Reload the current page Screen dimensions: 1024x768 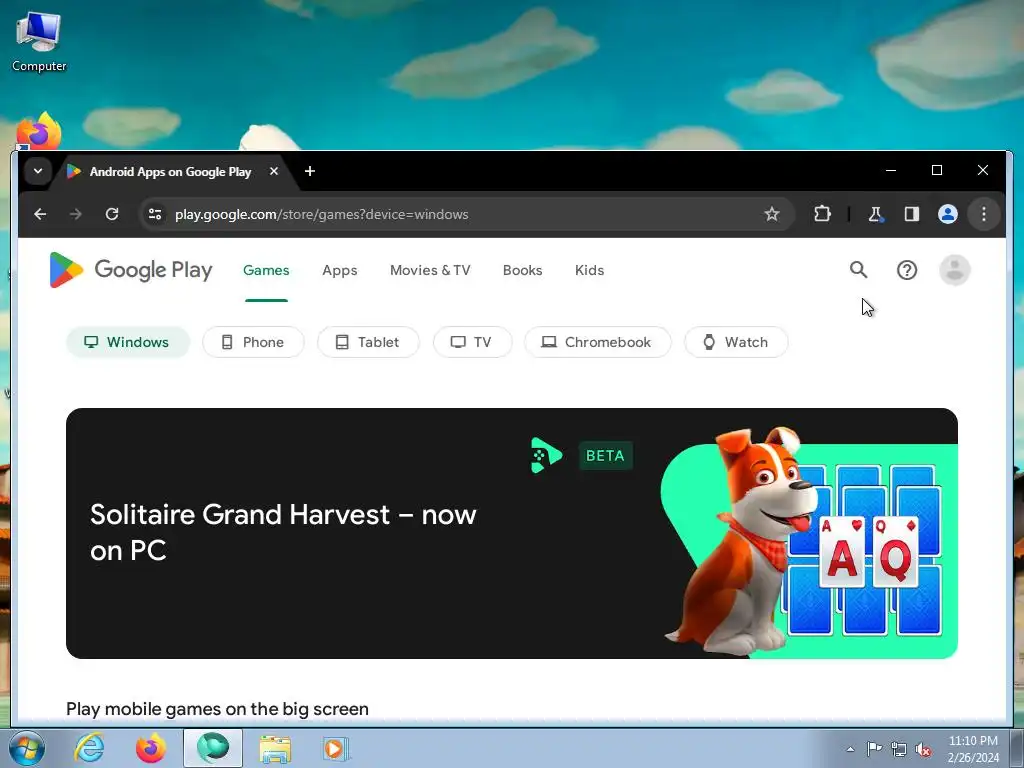pos(112,214)
